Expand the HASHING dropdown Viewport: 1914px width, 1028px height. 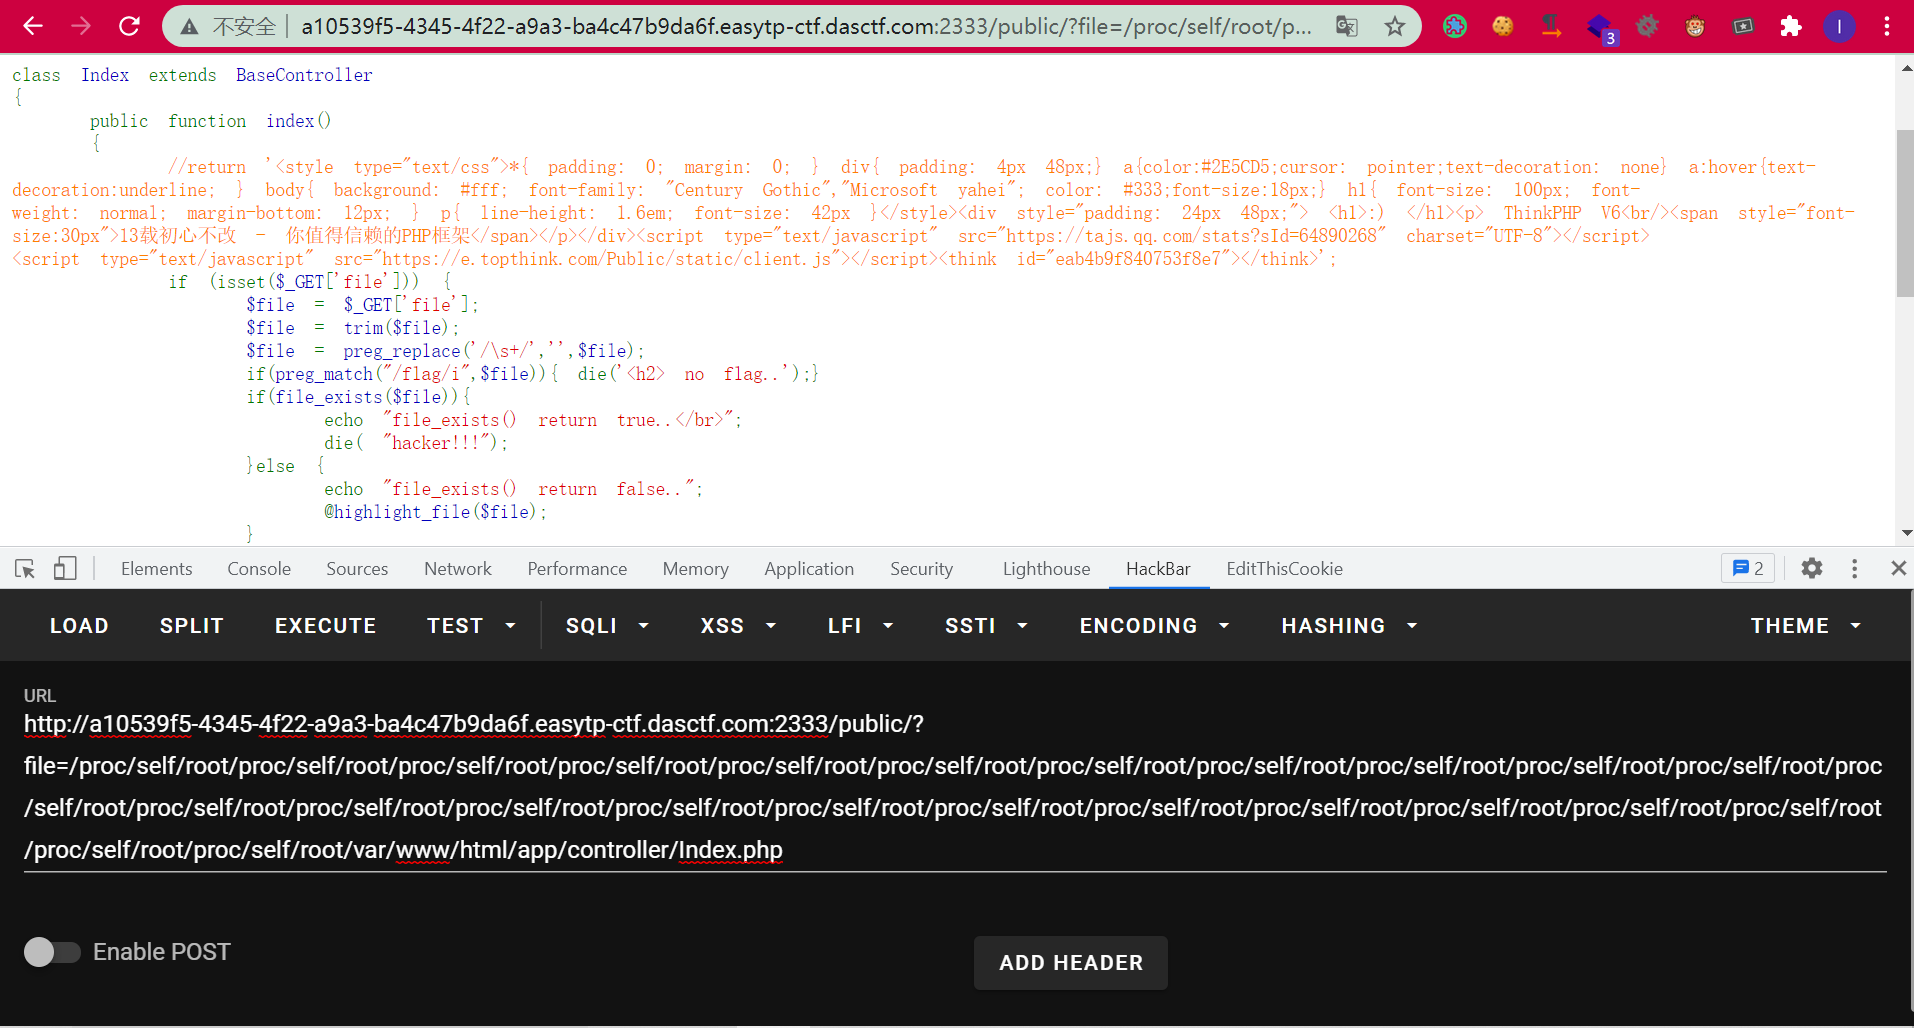coord(1349,626)
